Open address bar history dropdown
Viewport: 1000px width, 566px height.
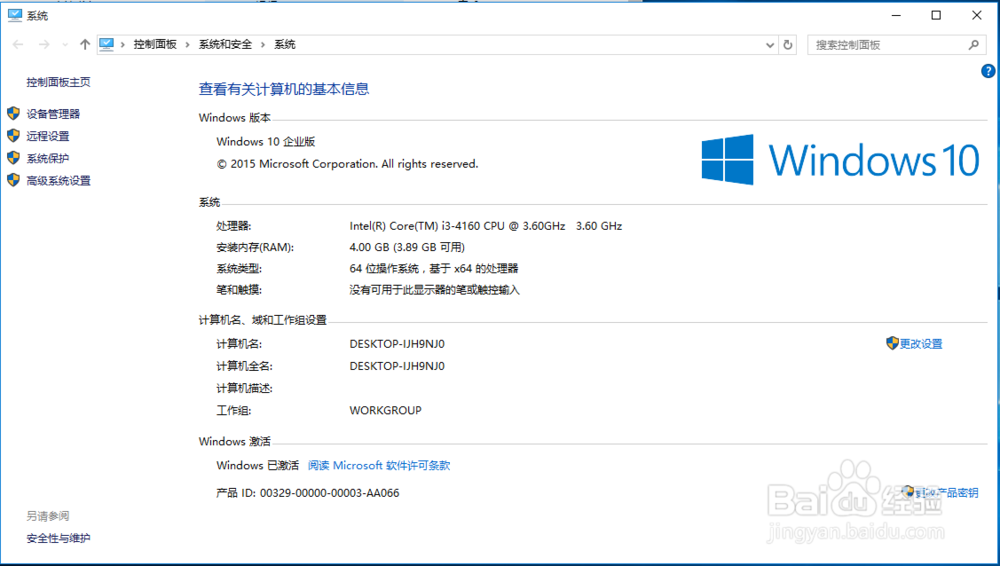770,45
